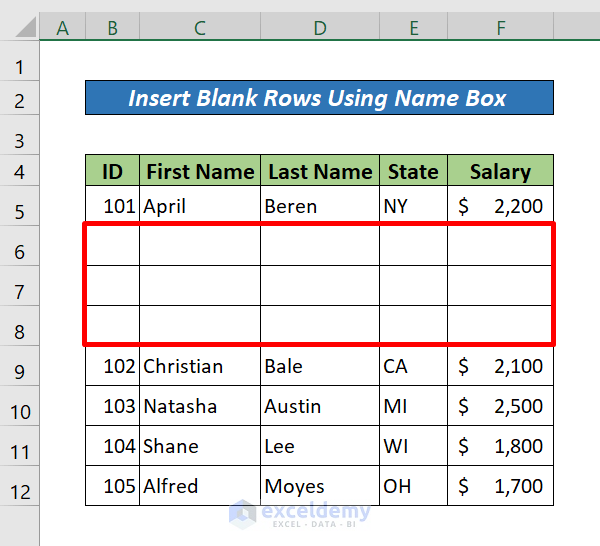Select the cell containing Lee

(320, 446)
